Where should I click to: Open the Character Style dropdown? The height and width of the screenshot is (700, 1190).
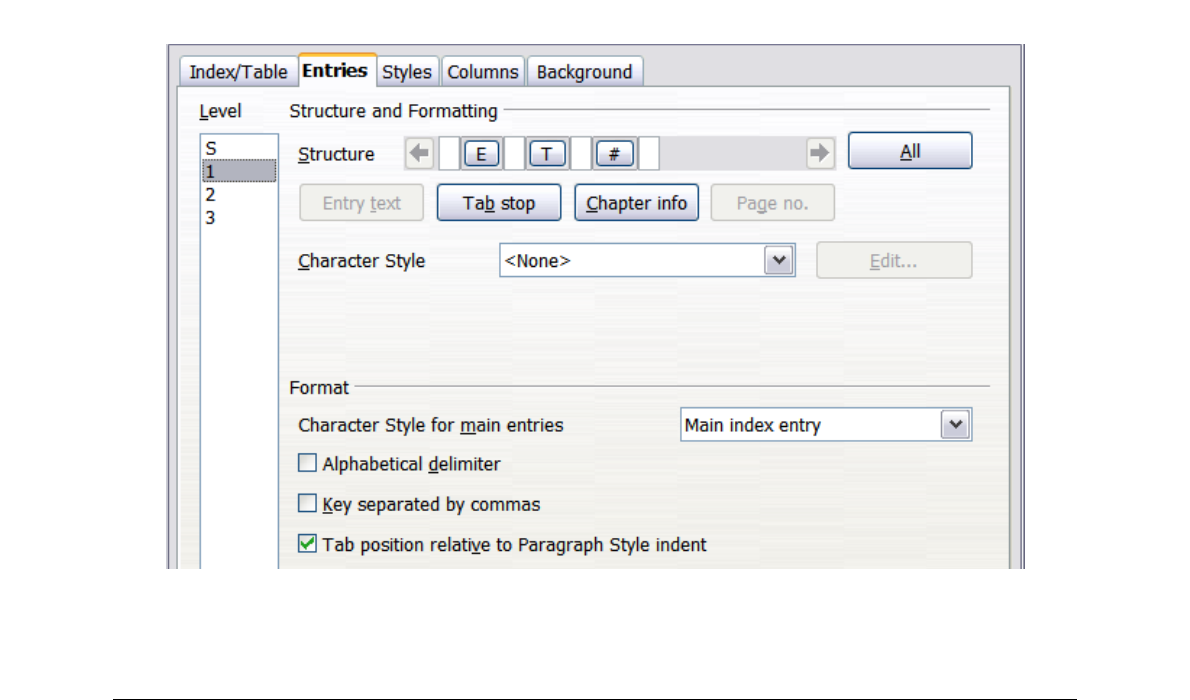(778, 261)
